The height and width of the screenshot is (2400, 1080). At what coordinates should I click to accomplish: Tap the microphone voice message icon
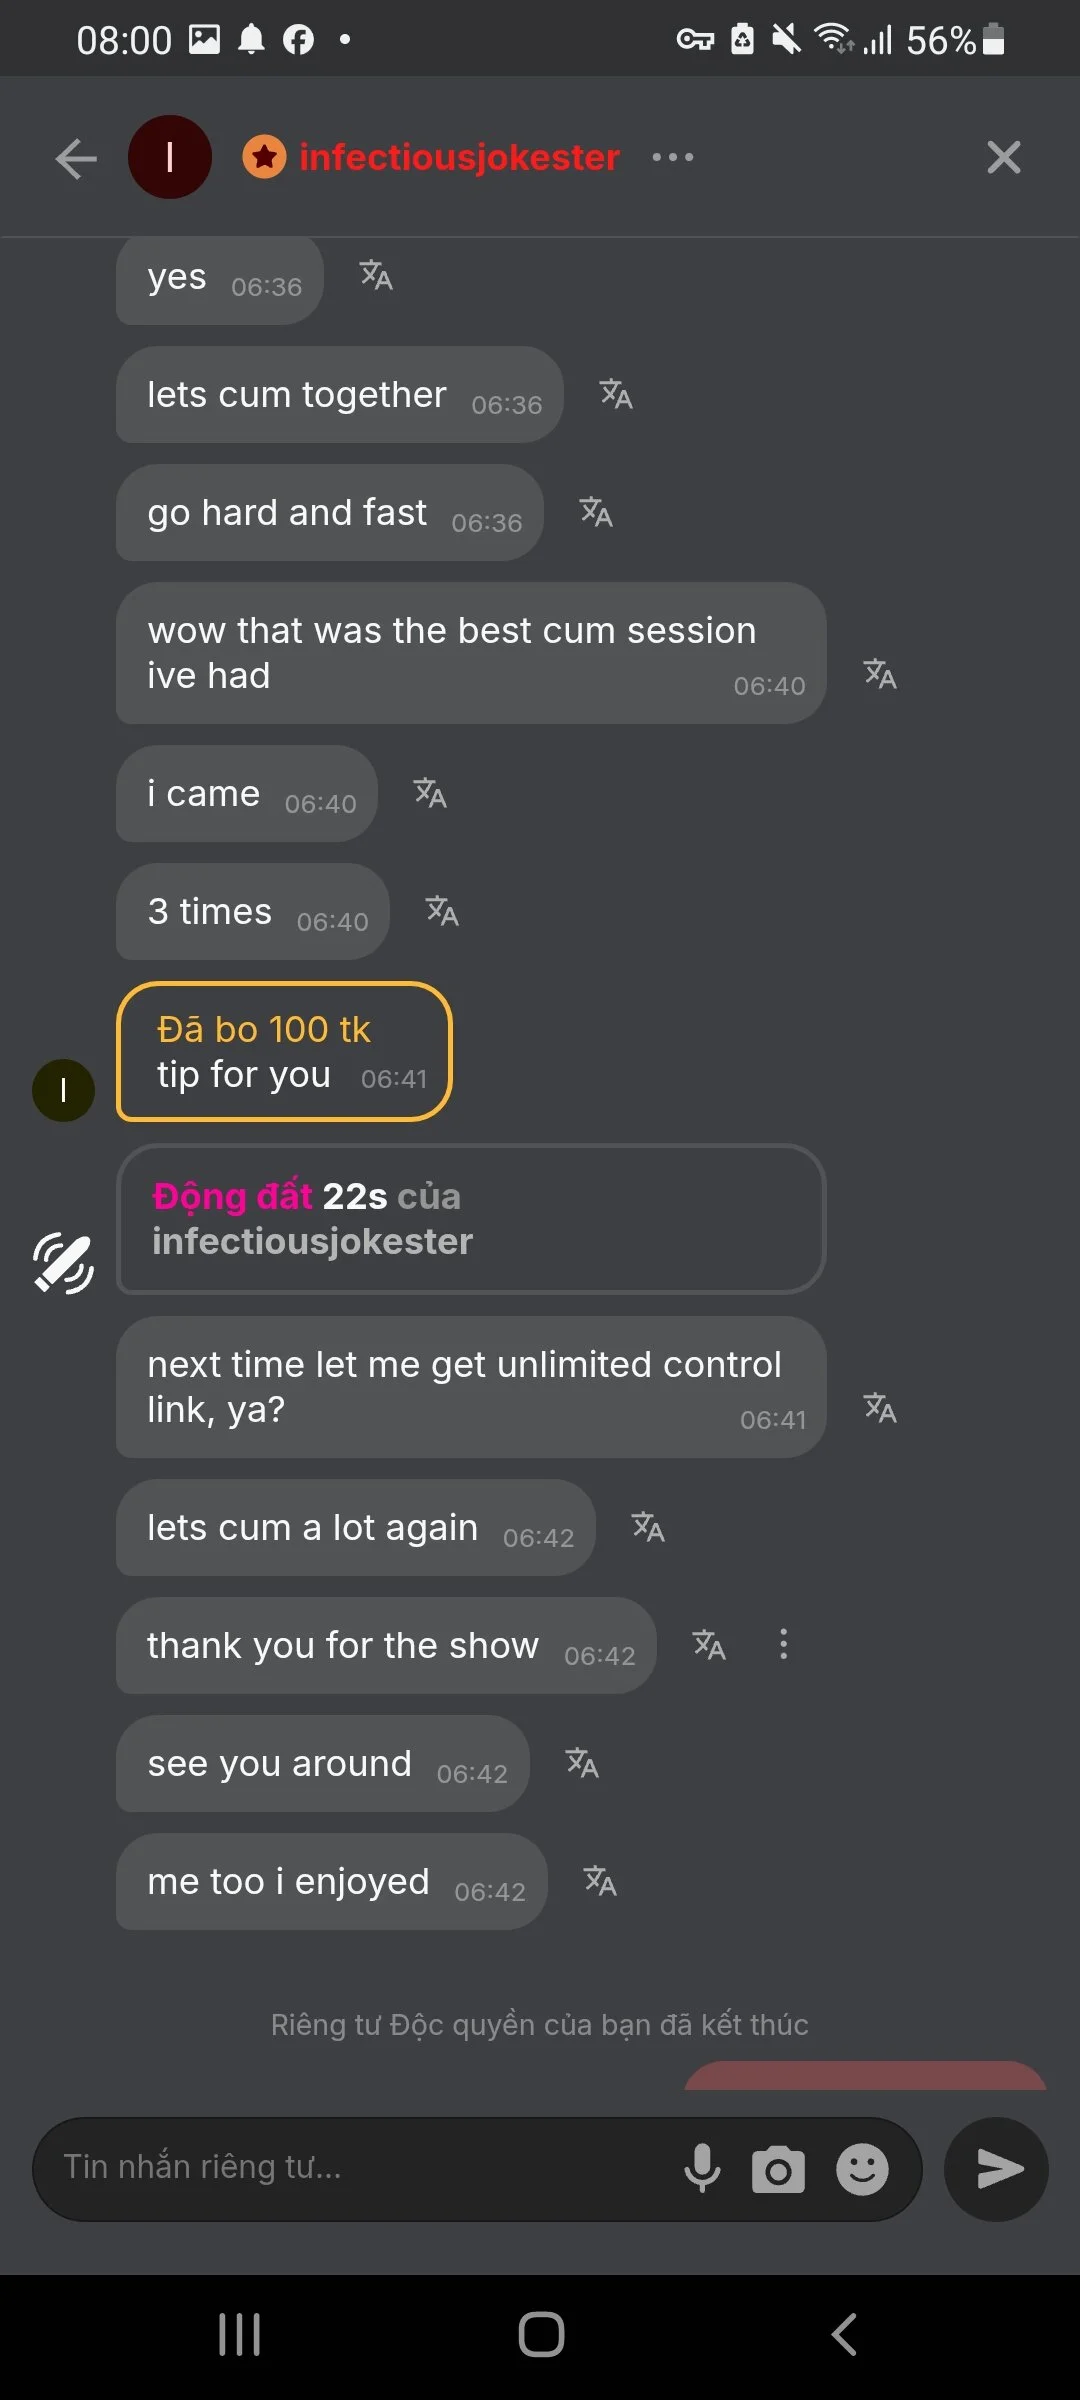(702, 2169)
